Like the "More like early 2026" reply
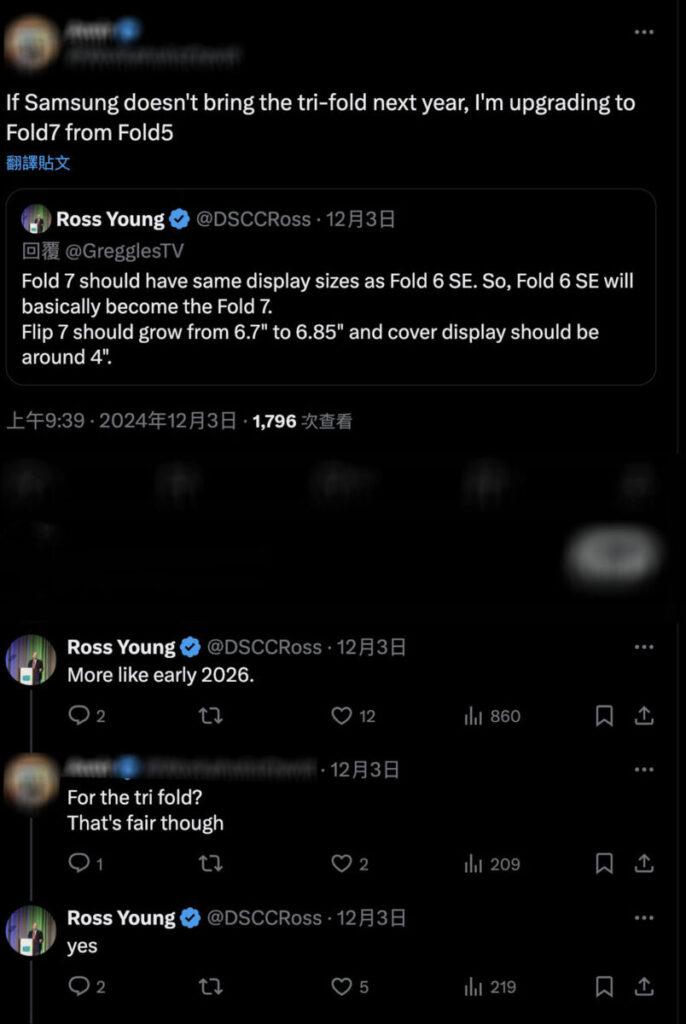Image resolution: width=686 pixels, height=1024 pixels. (x=342, y=716)
